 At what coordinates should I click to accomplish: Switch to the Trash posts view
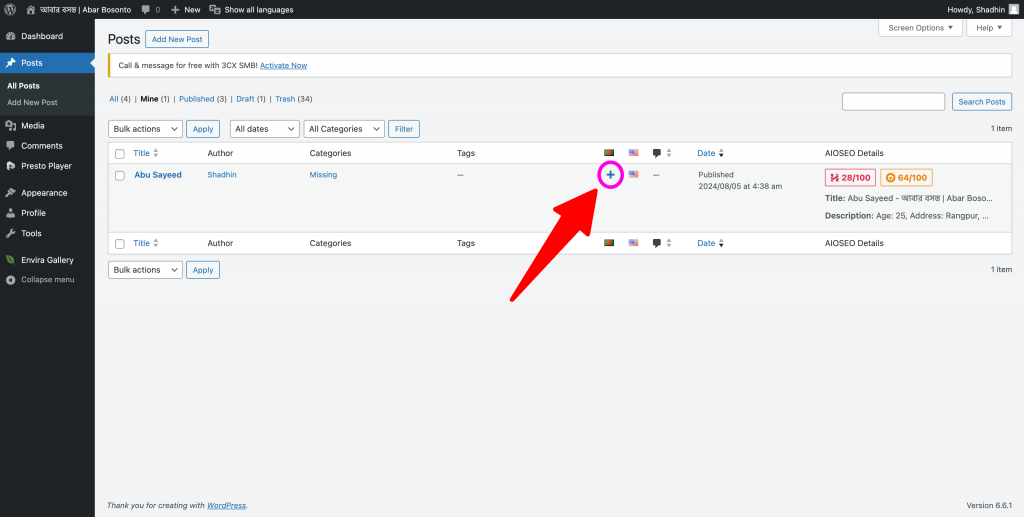(285, 99)
